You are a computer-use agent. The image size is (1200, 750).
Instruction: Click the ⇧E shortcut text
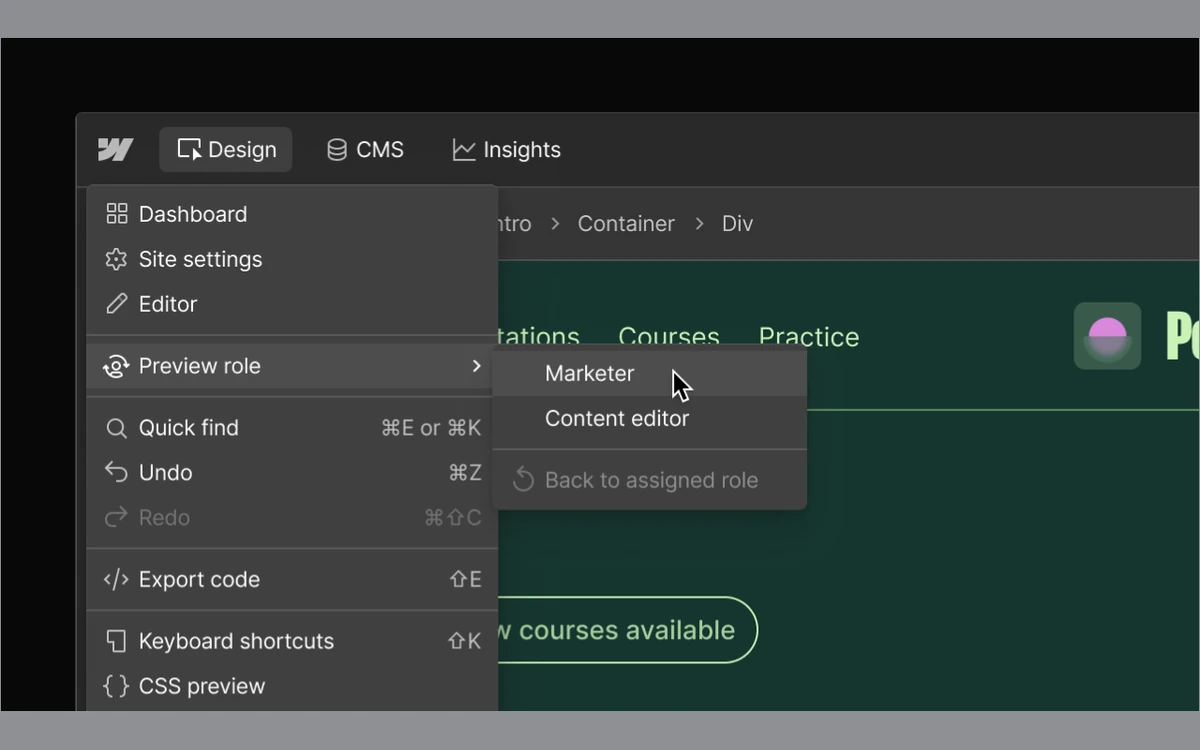[x=465, y=580]
